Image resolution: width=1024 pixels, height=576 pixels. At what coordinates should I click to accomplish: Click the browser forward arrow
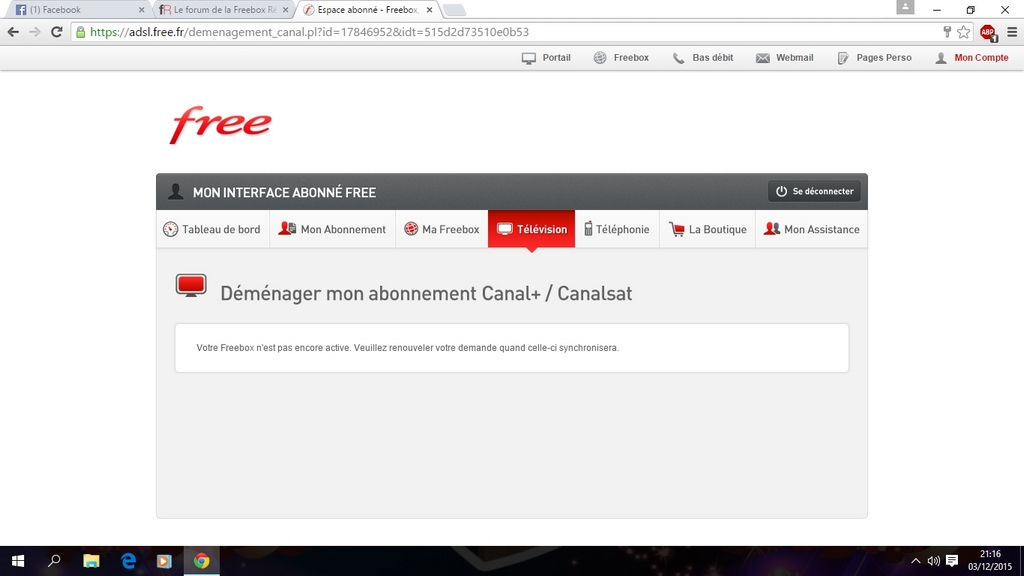point(35,31)
